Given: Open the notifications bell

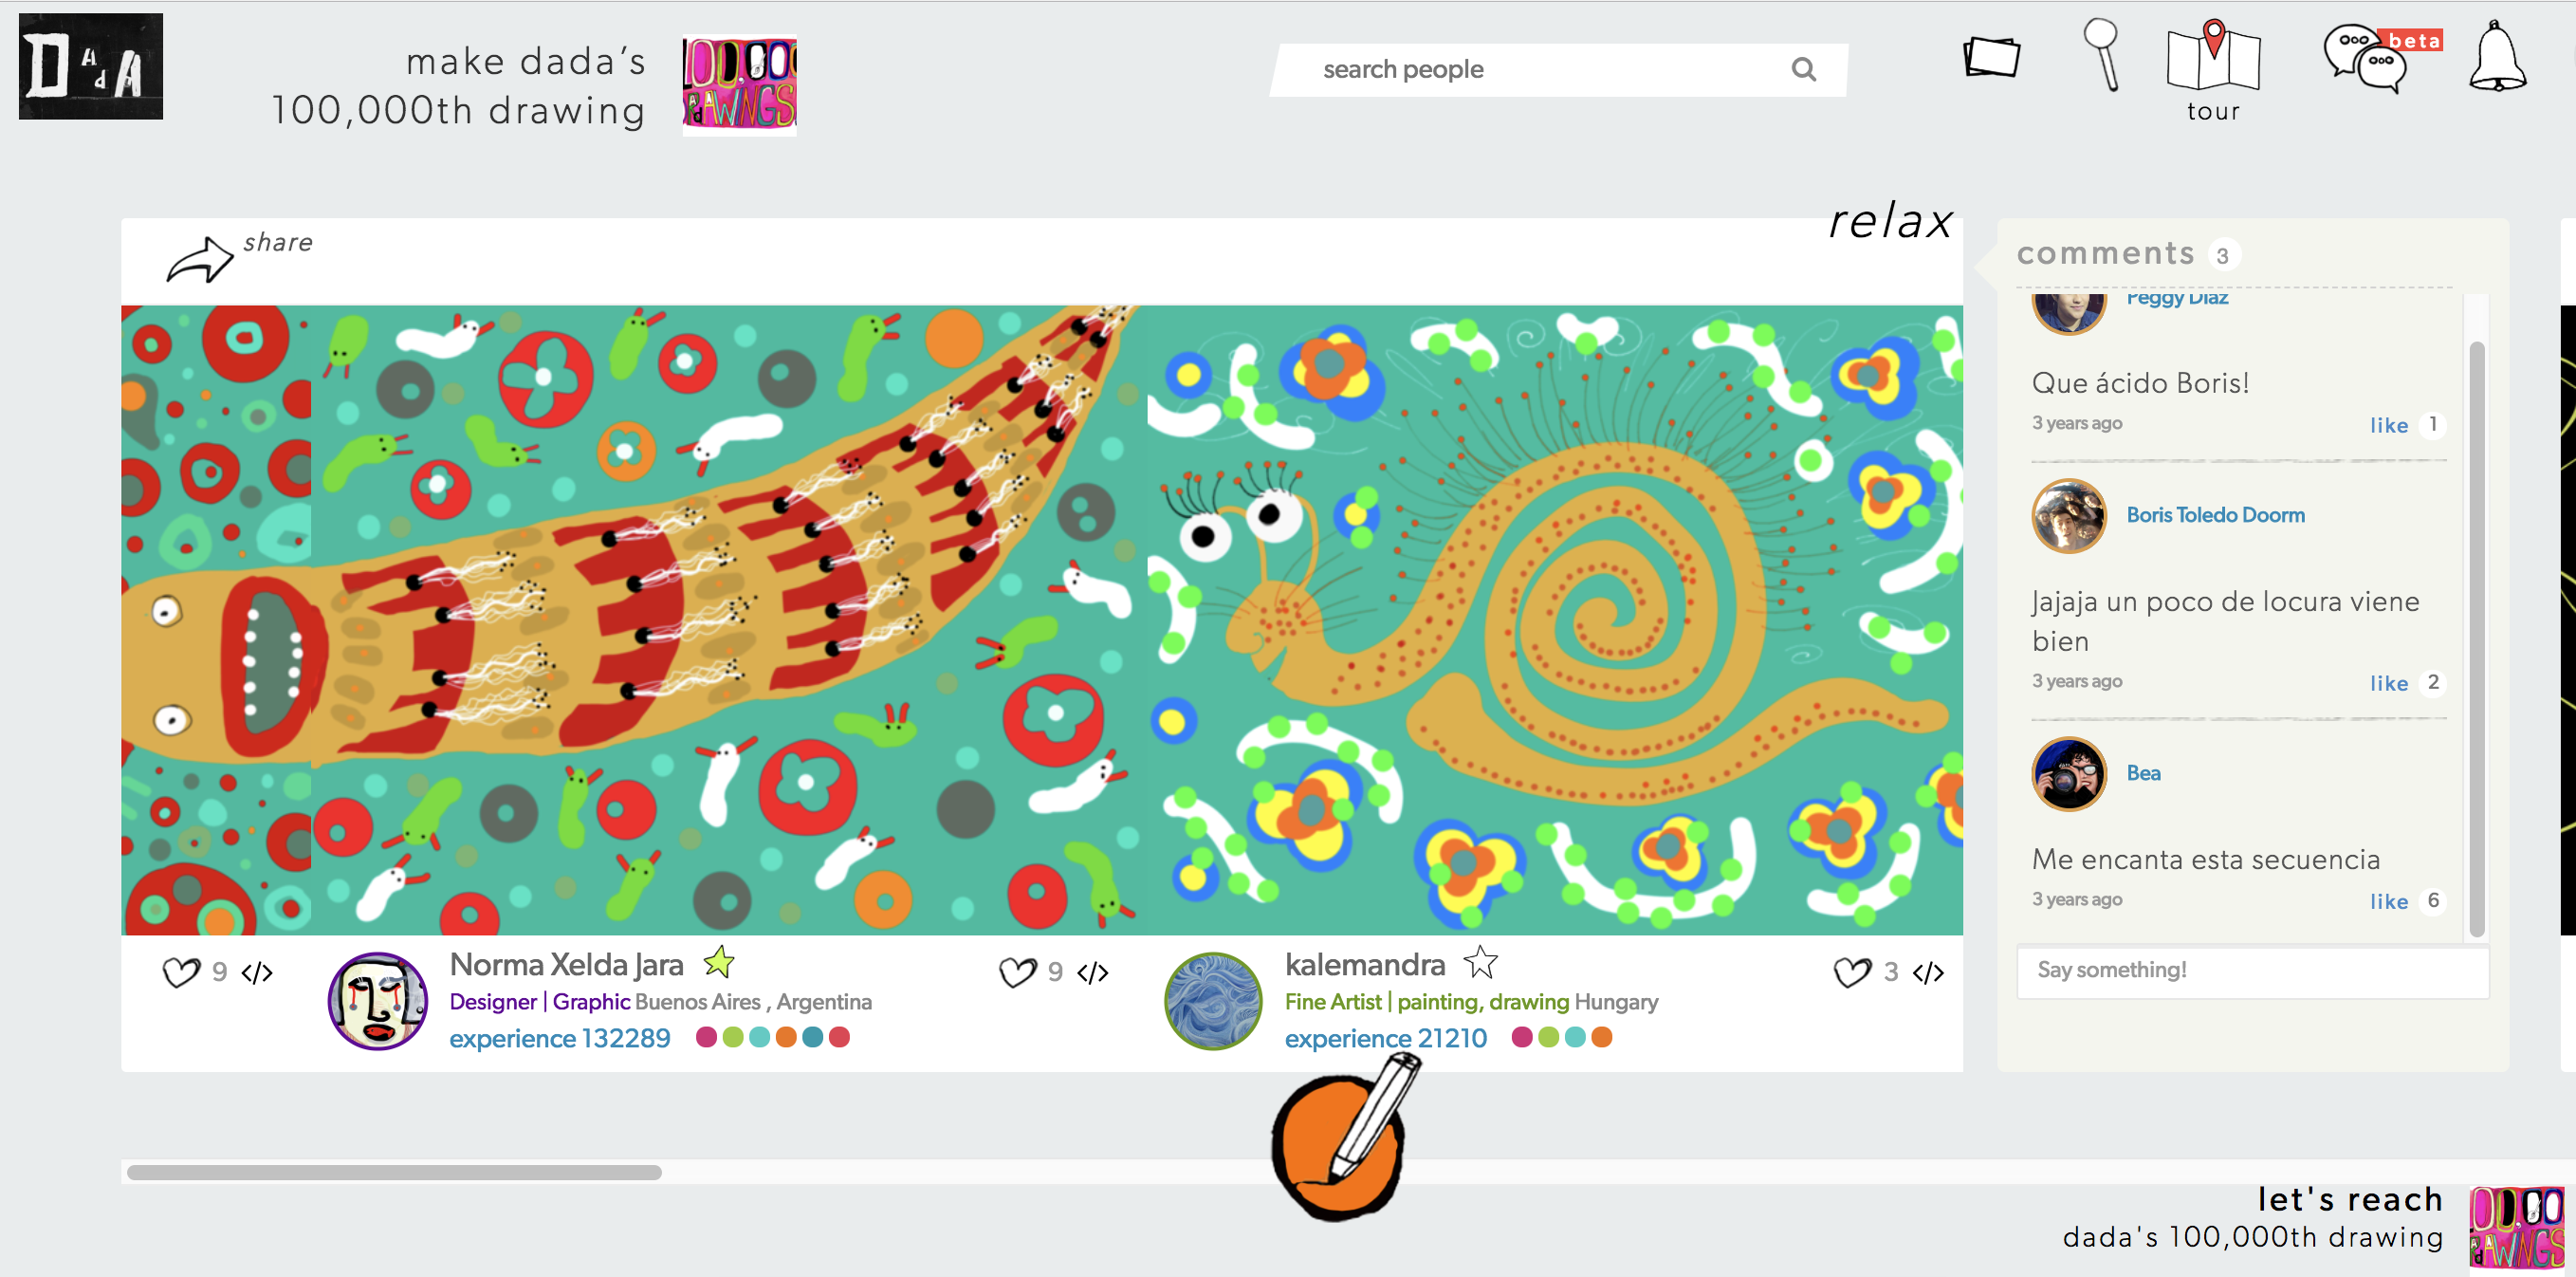Looking at the screenshot, I should coord(2497,56).
